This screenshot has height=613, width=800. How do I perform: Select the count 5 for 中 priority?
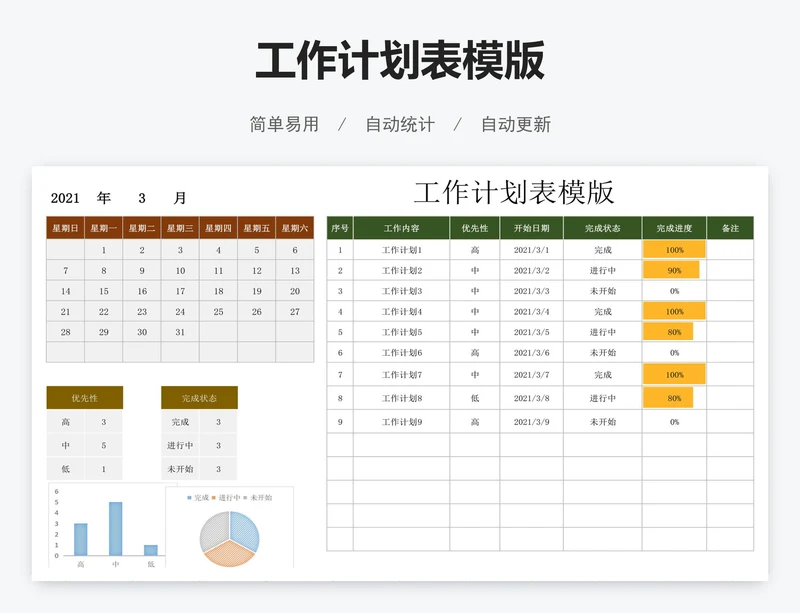coord(104,445)
